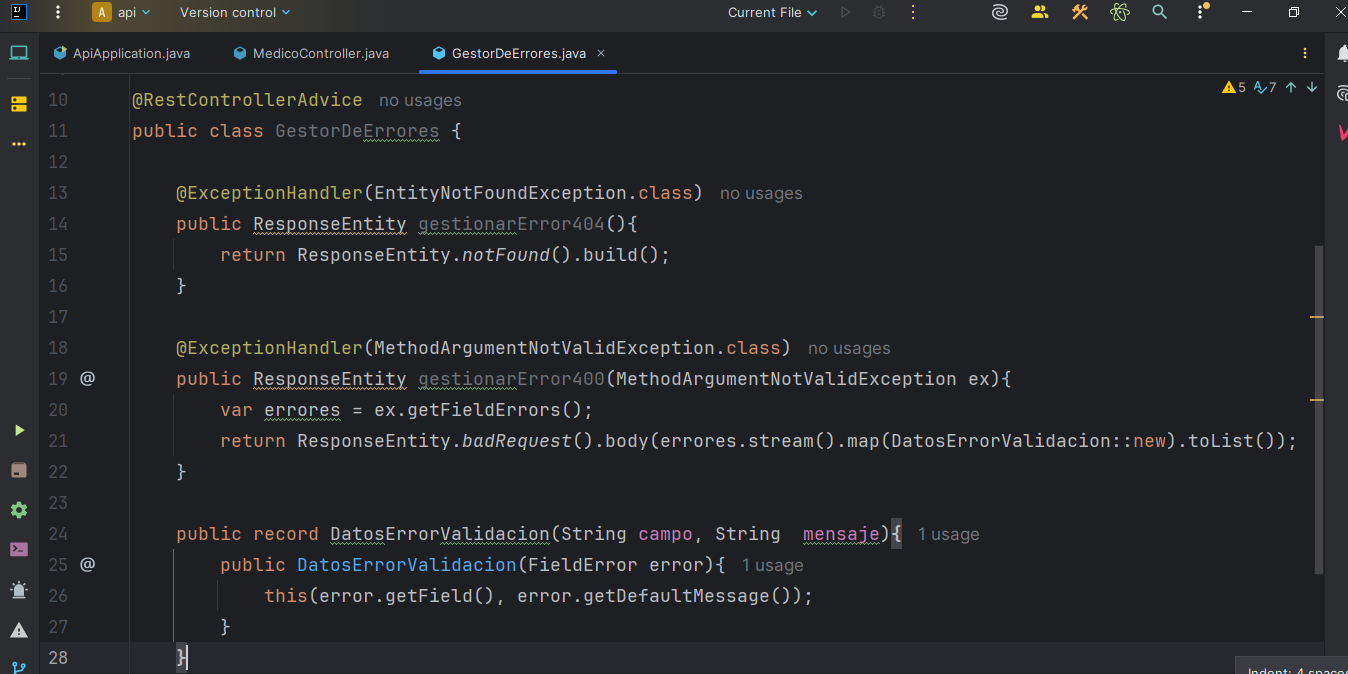Click line number 28 in the gutter
This screenshot has width=1348, height=674.
[58, 657]
